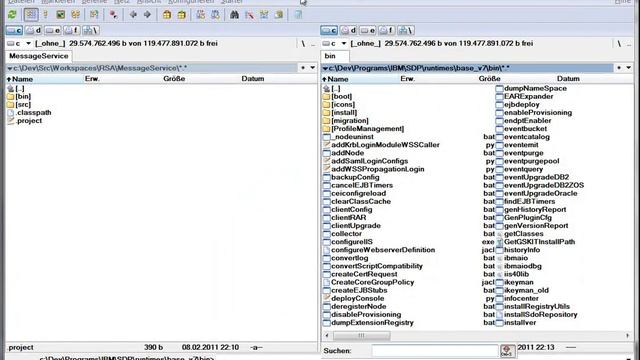The width and height of the screenshot is (640, 360).
Task: Select [bin] folder in left panel
Action: tap(19, 97)
